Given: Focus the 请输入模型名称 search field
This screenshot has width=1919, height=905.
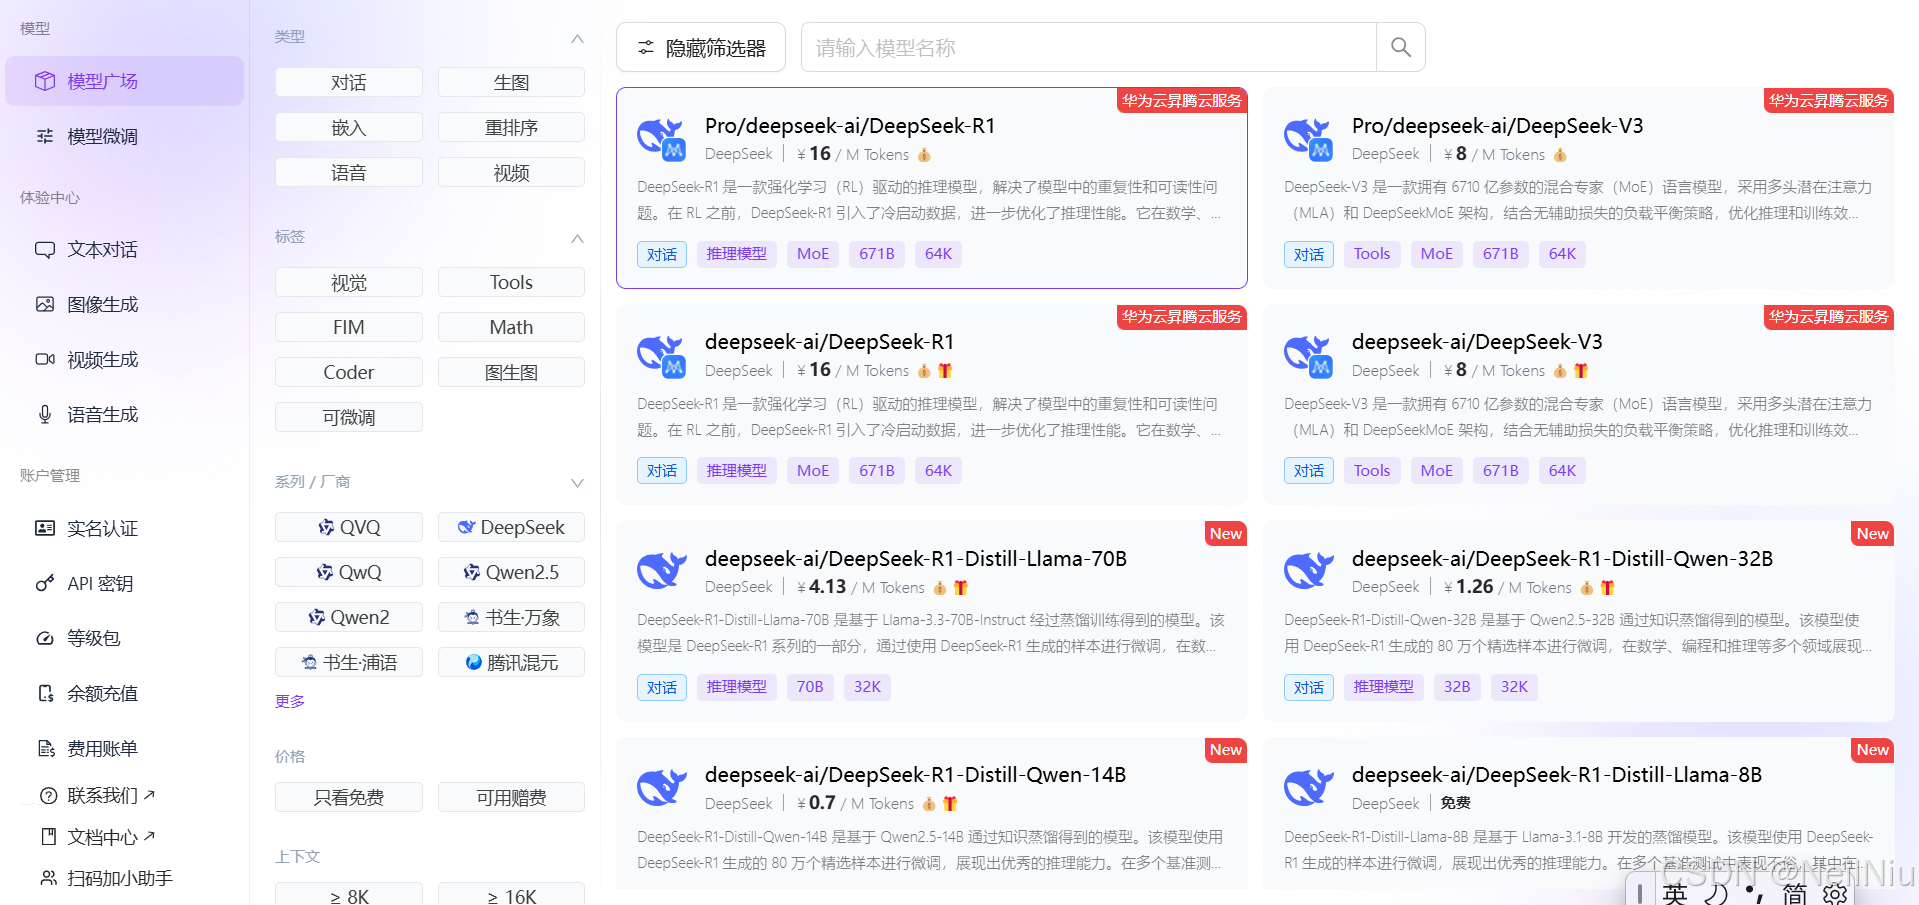Looking at the screenshot, I should (1088, 47).
